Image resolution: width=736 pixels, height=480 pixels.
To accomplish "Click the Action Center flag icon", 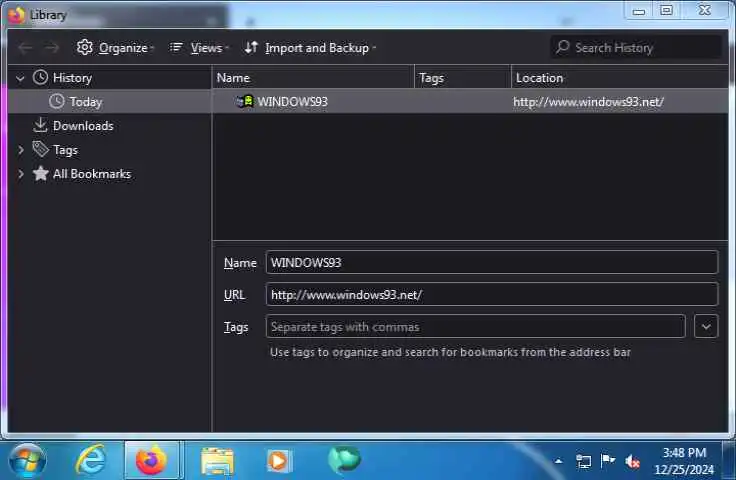I will (607, 461).
